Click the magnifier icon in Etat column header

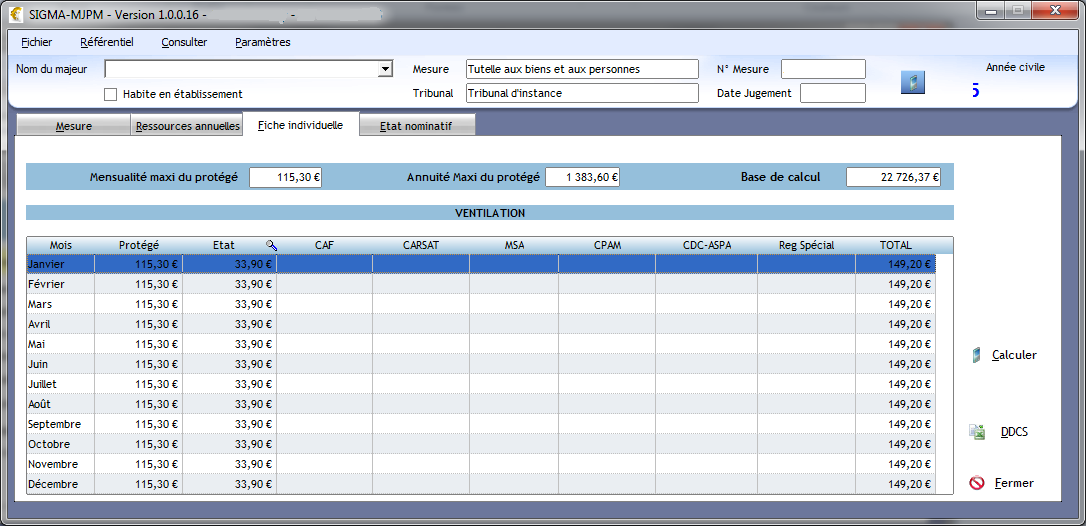271,245
